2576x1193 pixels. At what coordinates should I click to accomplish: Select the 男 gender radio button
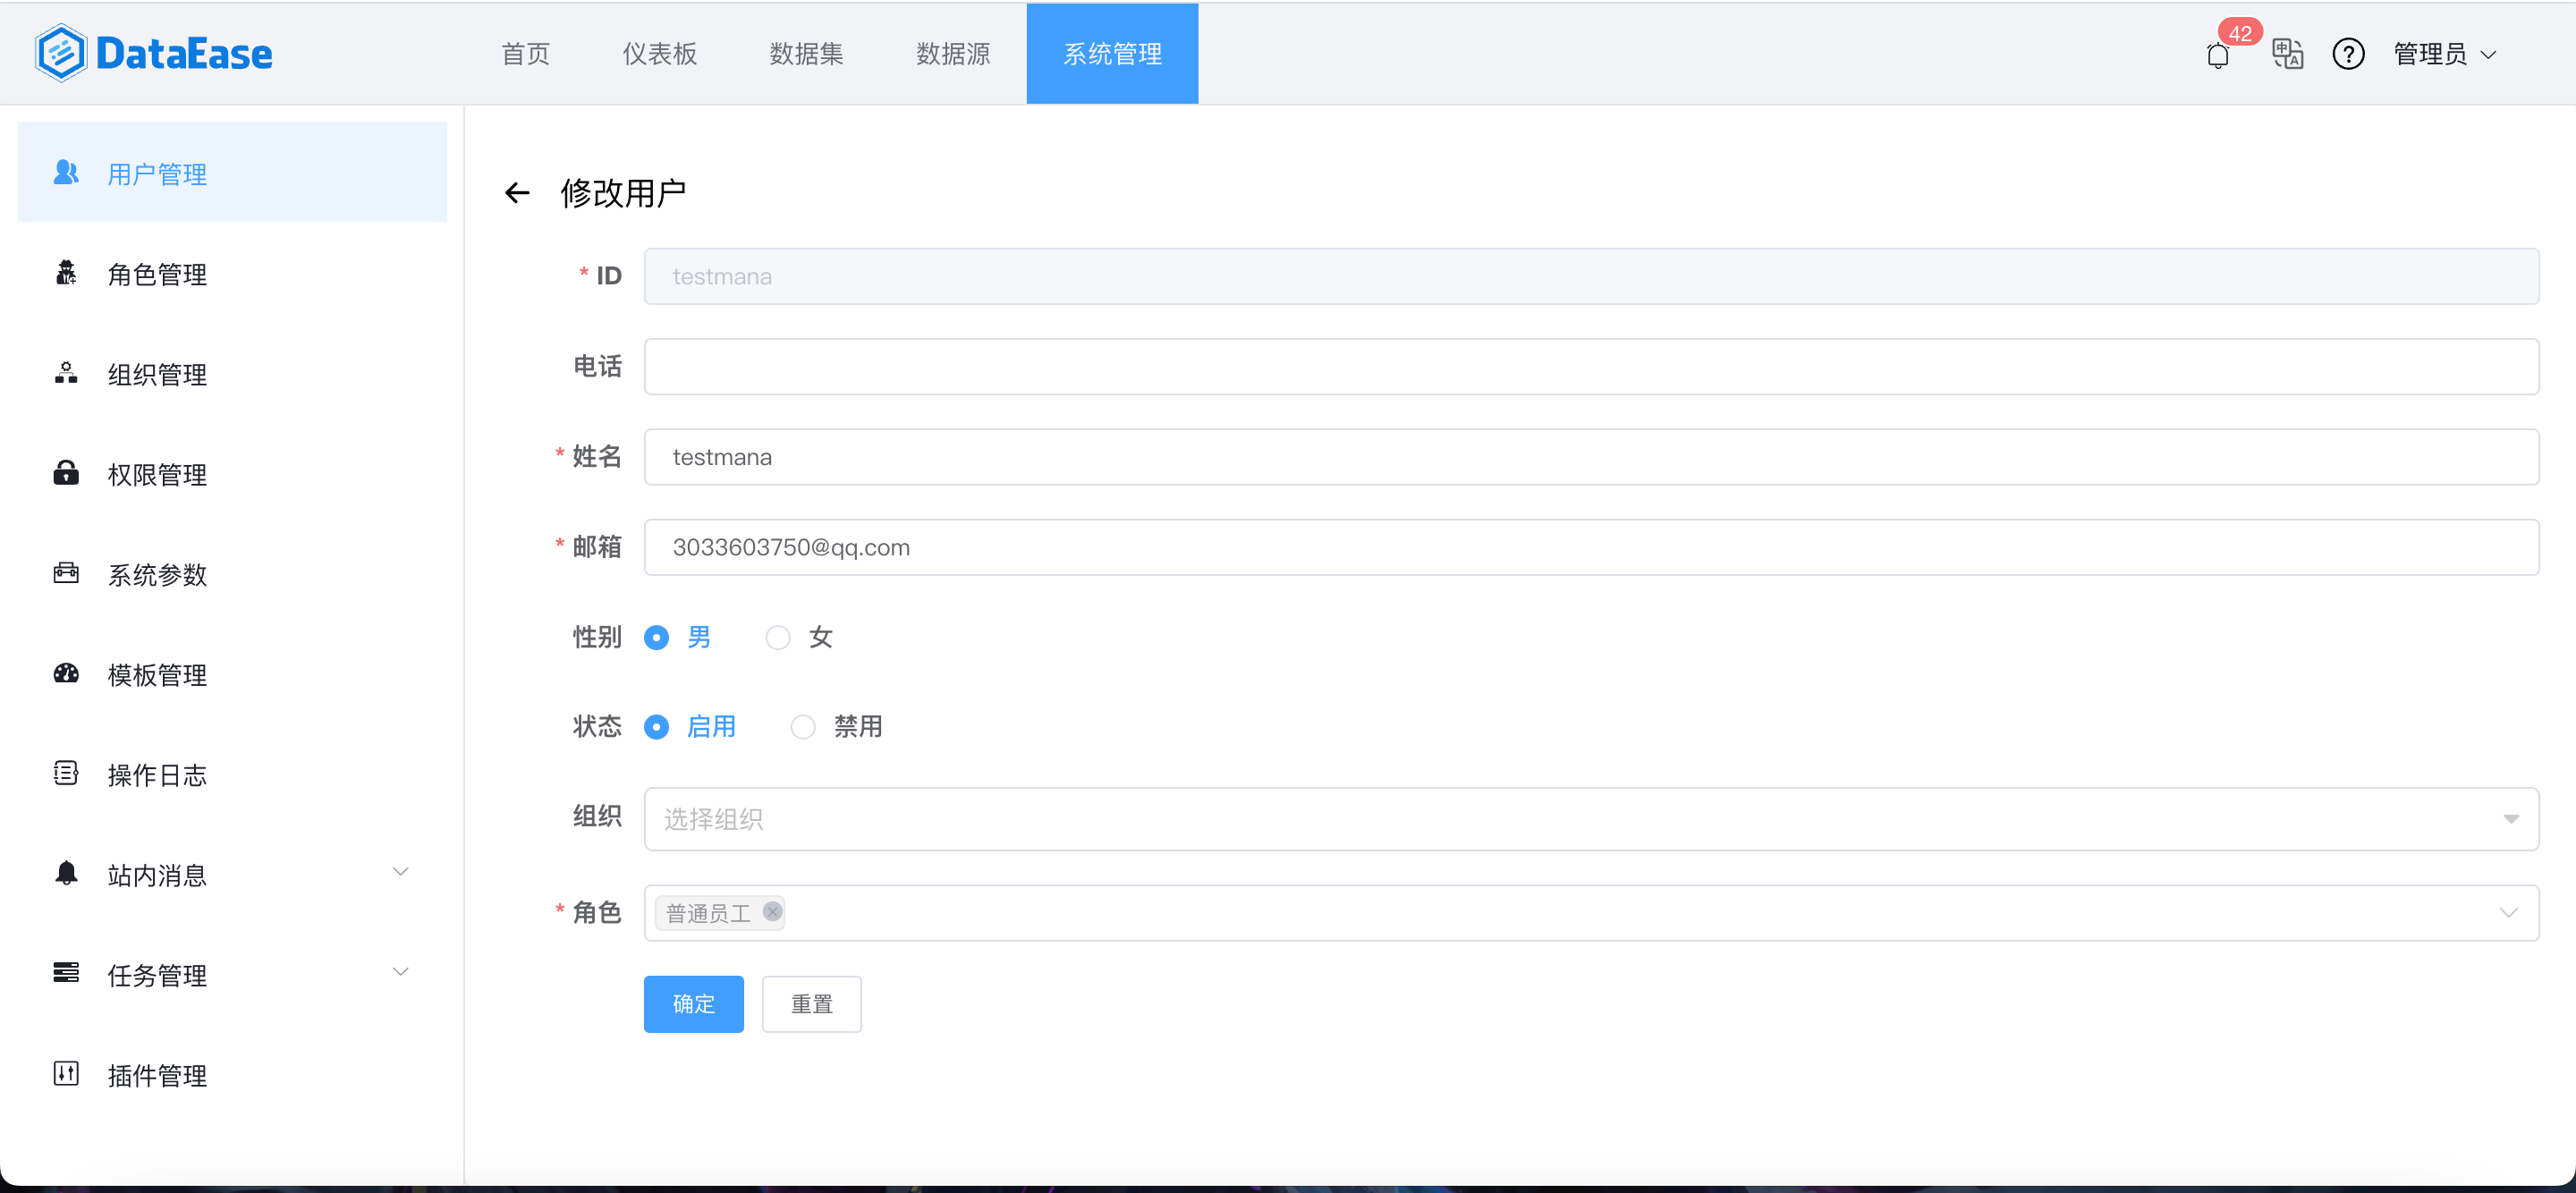click(x=656, y=637)
